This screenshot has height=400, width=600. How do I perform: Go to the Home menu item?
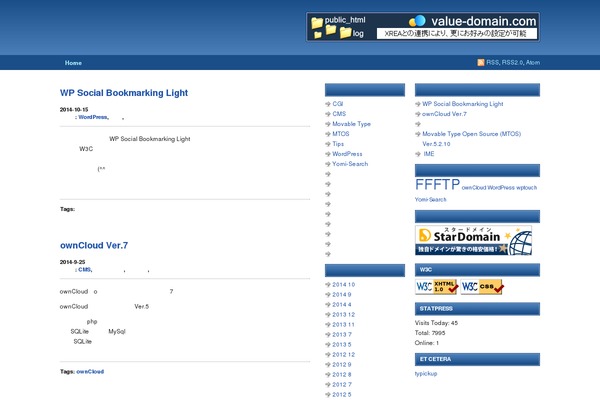click(x=73, y=63)
